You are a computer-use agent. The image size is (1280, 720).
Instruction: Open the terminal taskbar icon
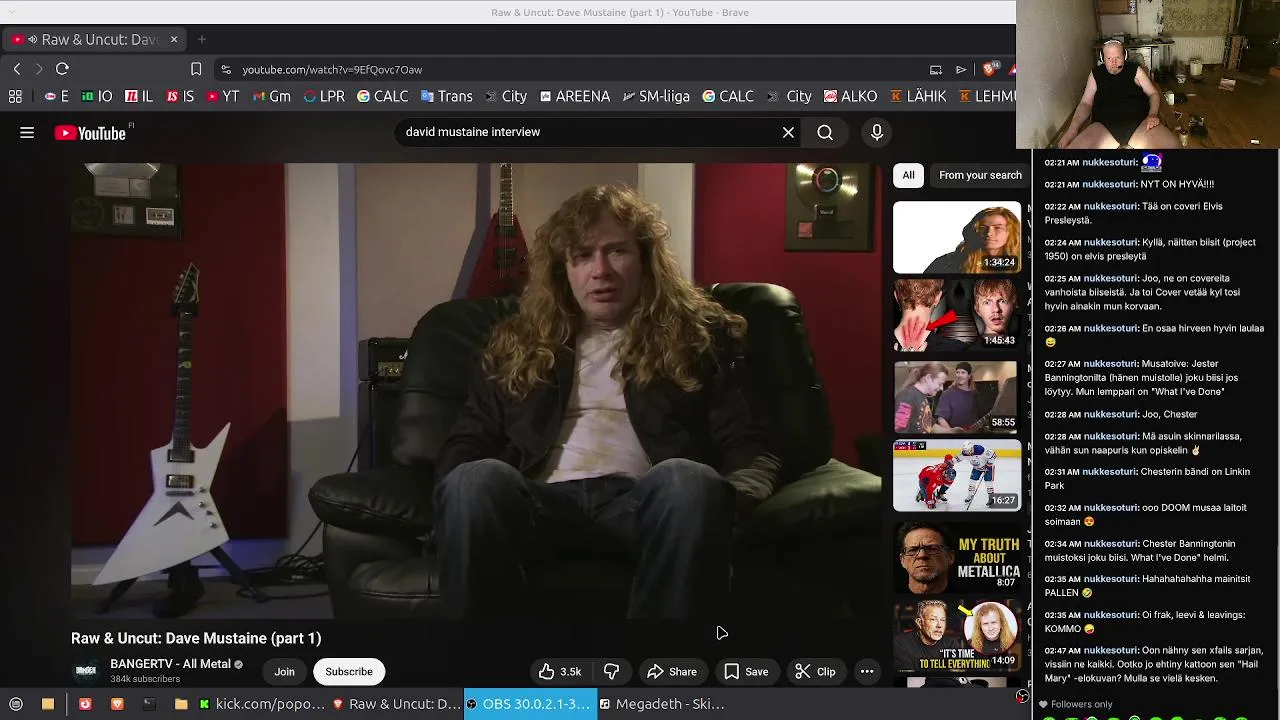(x=149, y=704)
